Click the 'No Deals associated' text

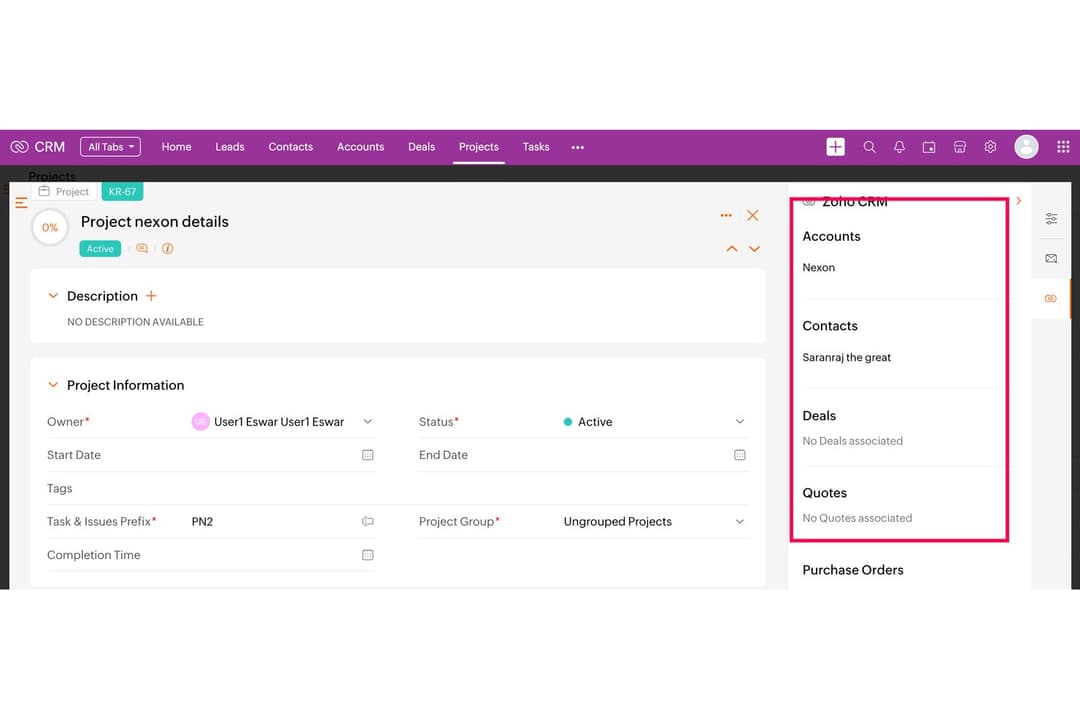pyautogui.click(x=852, y=441)
